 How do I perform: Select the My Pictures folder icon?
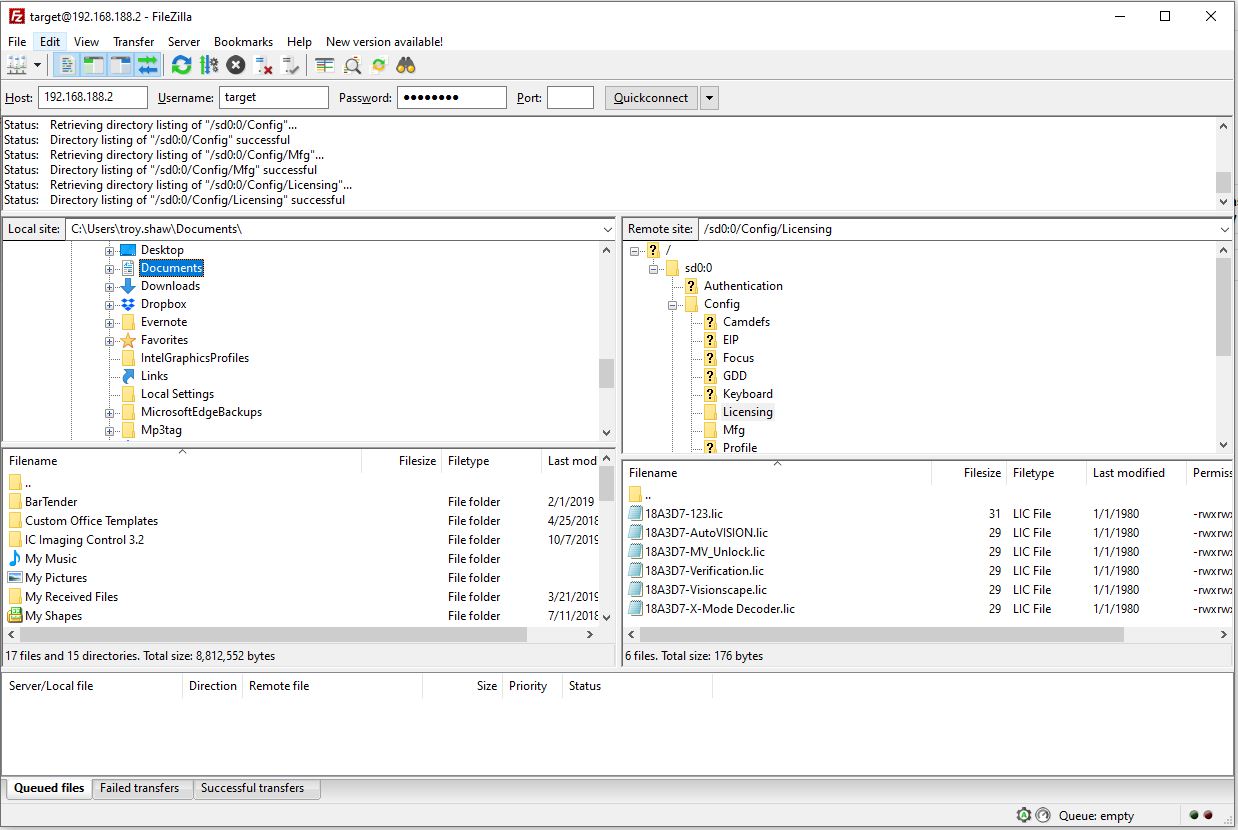15,578
